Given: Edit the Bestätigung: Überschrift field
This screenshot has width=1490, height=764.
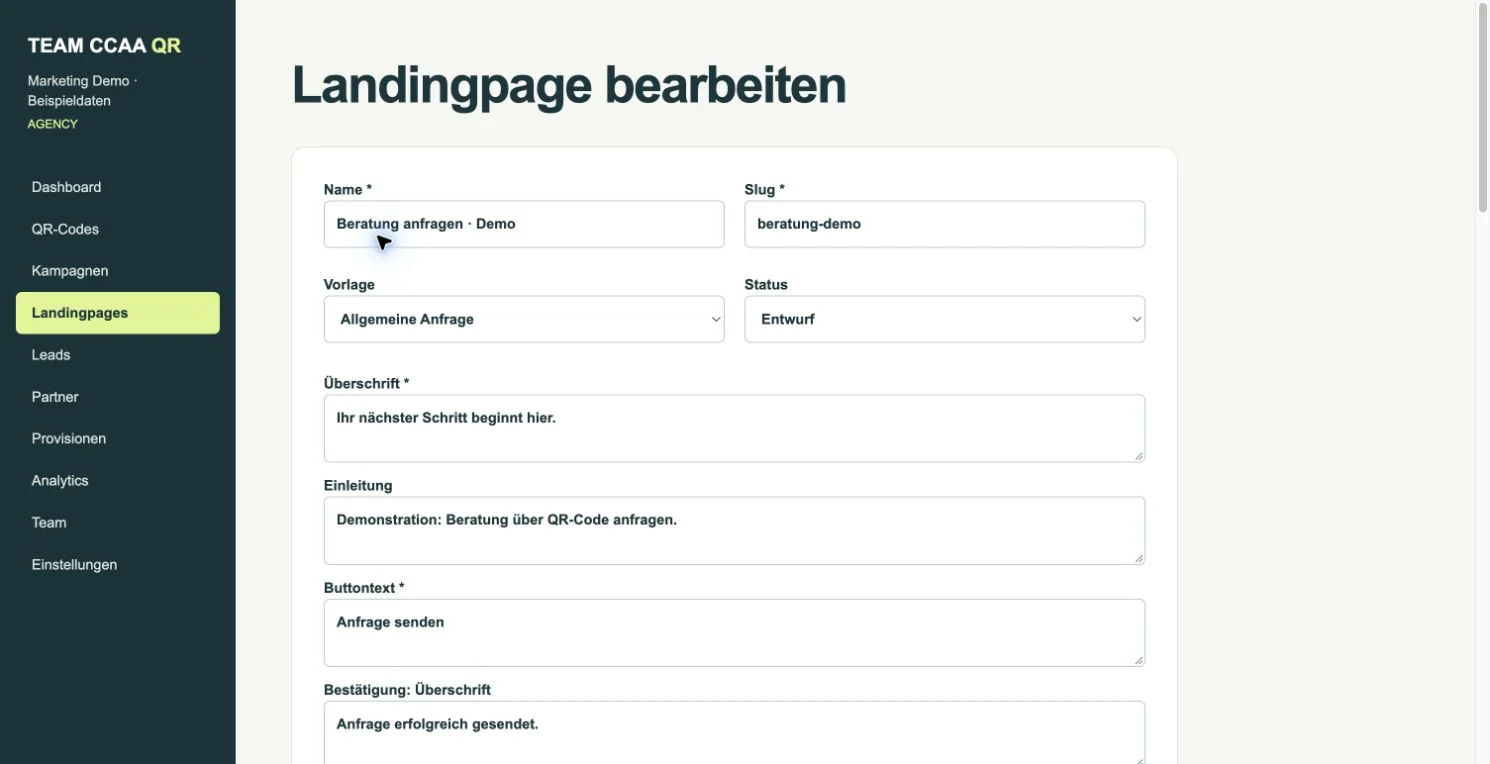Looking at the screenshot, I should tap(734, 733).
